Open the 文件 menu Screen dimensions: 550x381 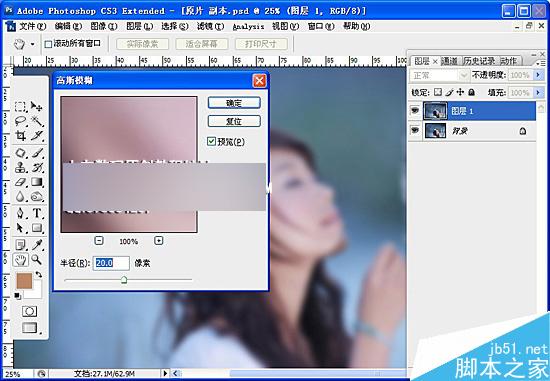tap(32, 26)
